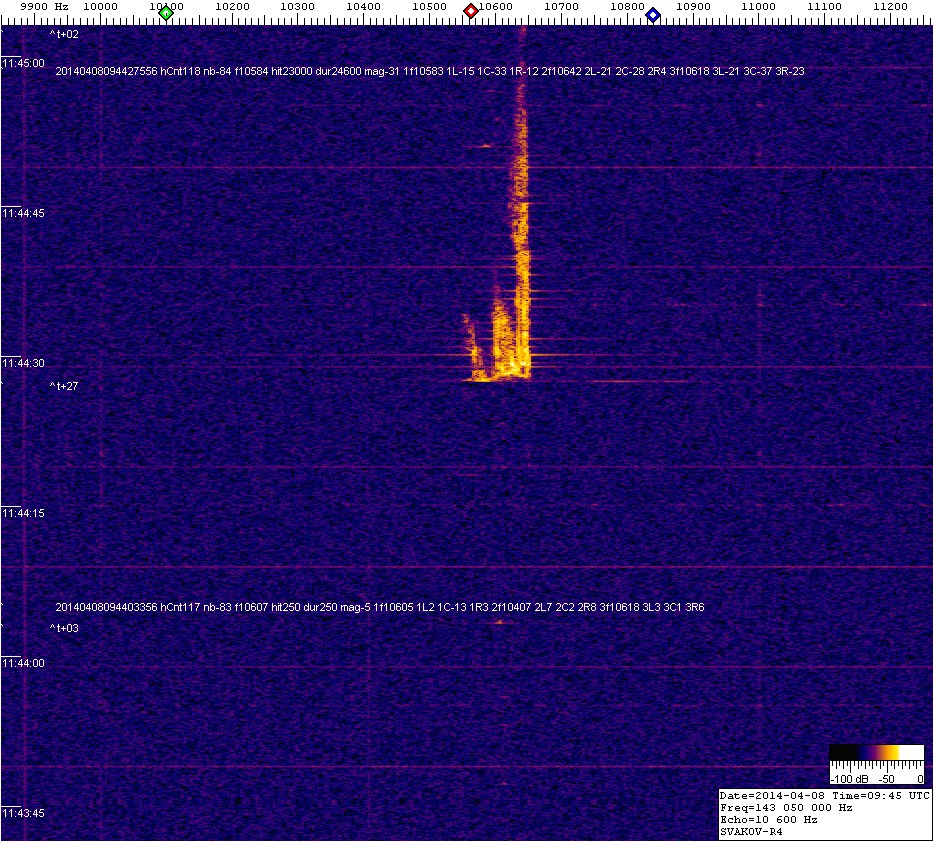
Task: Click the SVAKOV-R4 station label
Action: 753,831
